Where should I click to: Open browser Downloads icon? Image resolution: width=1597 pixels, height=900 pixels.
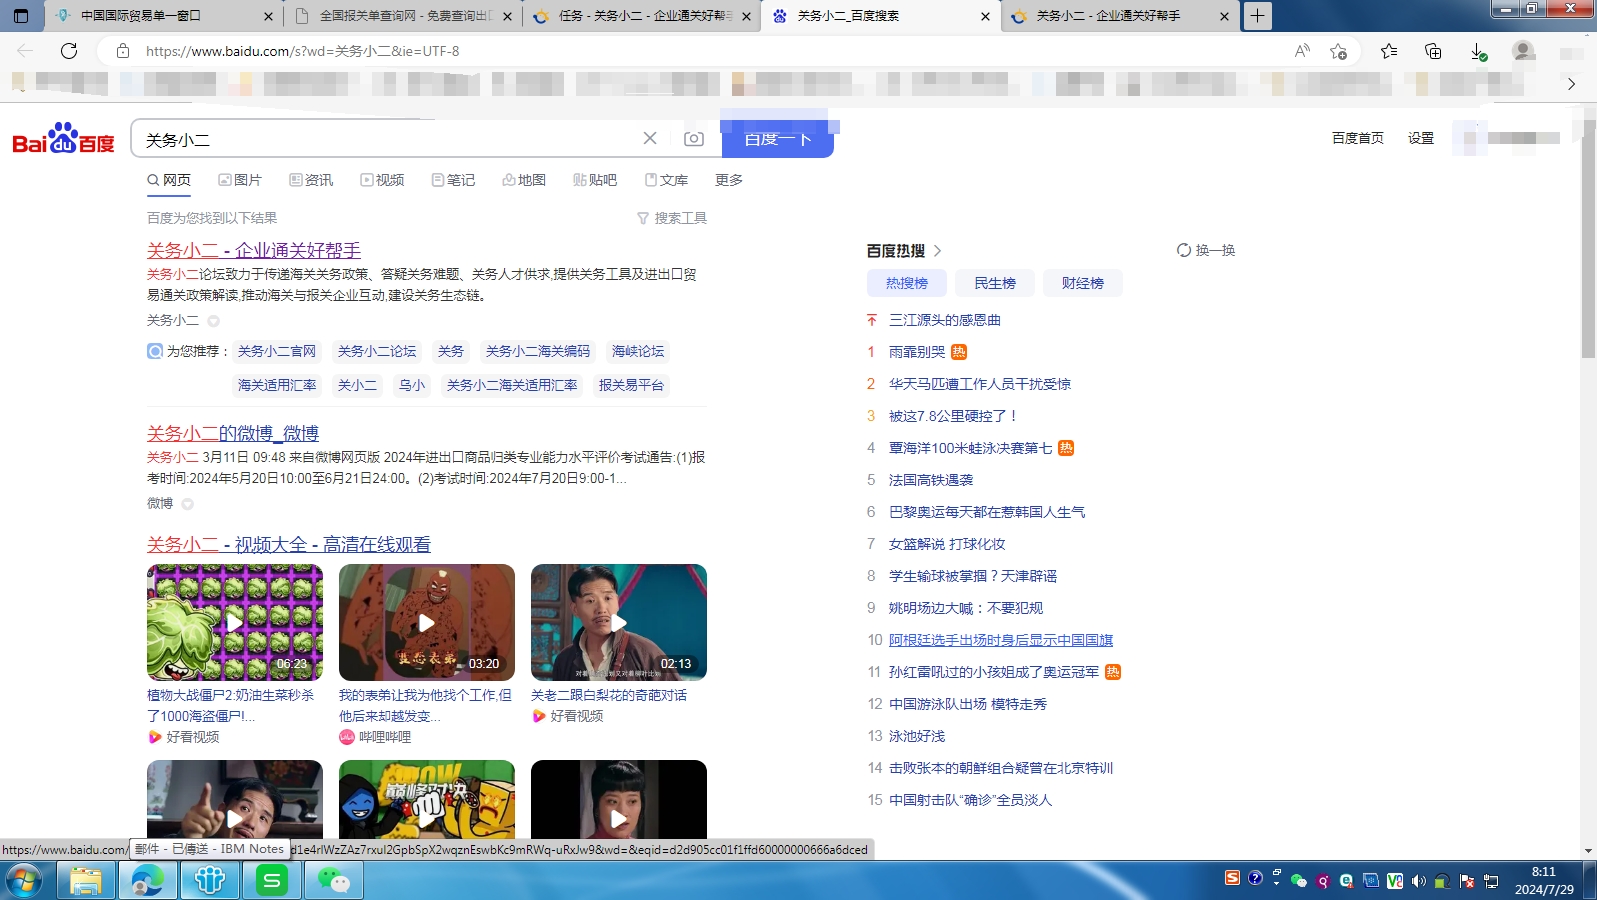(x=1478, y=51)
